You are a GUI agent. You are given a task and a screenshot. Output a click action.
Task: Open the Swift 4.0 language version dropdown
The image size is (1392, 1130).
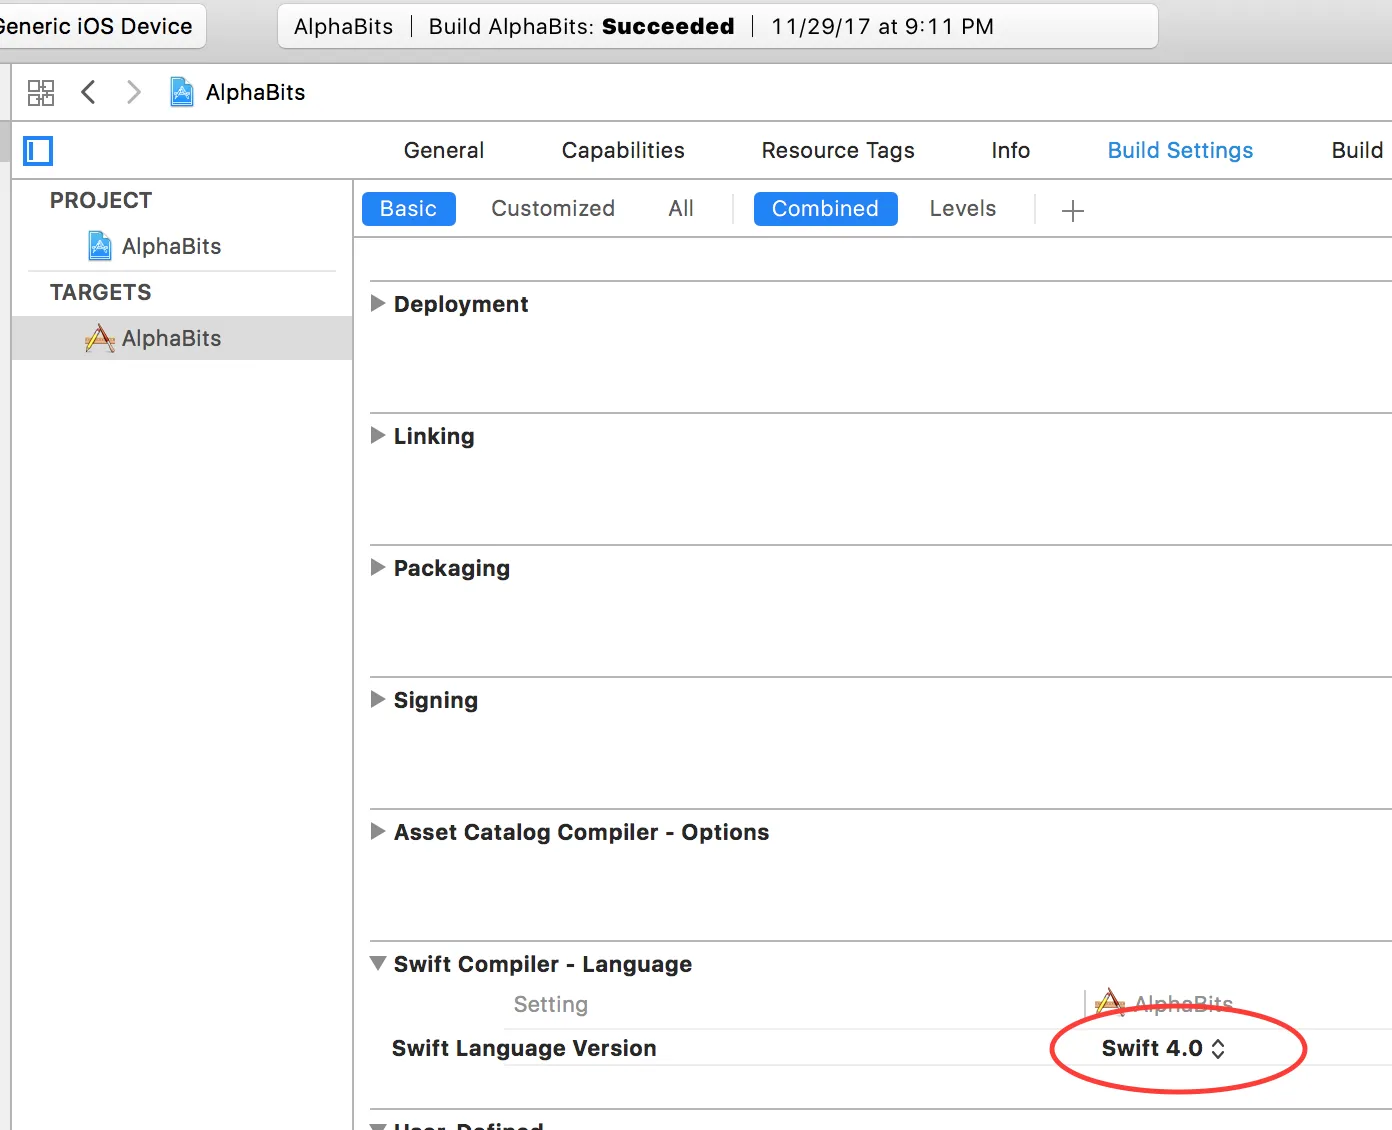click(x=1163, y=1048)
